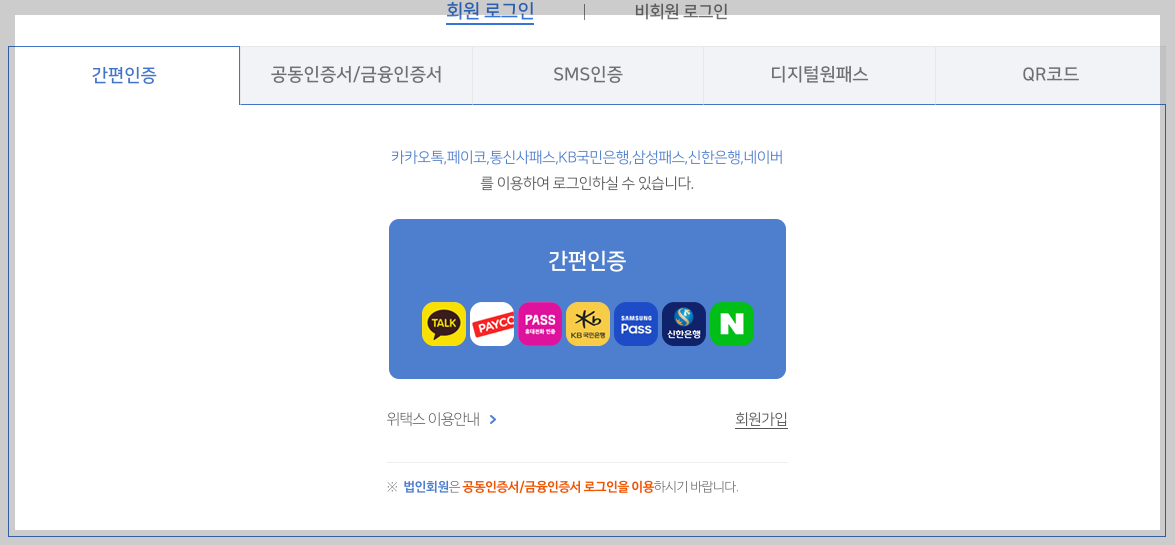
Task: Open the 공동인증서/금융인증서 tab
Action: (x=356, y=75)
